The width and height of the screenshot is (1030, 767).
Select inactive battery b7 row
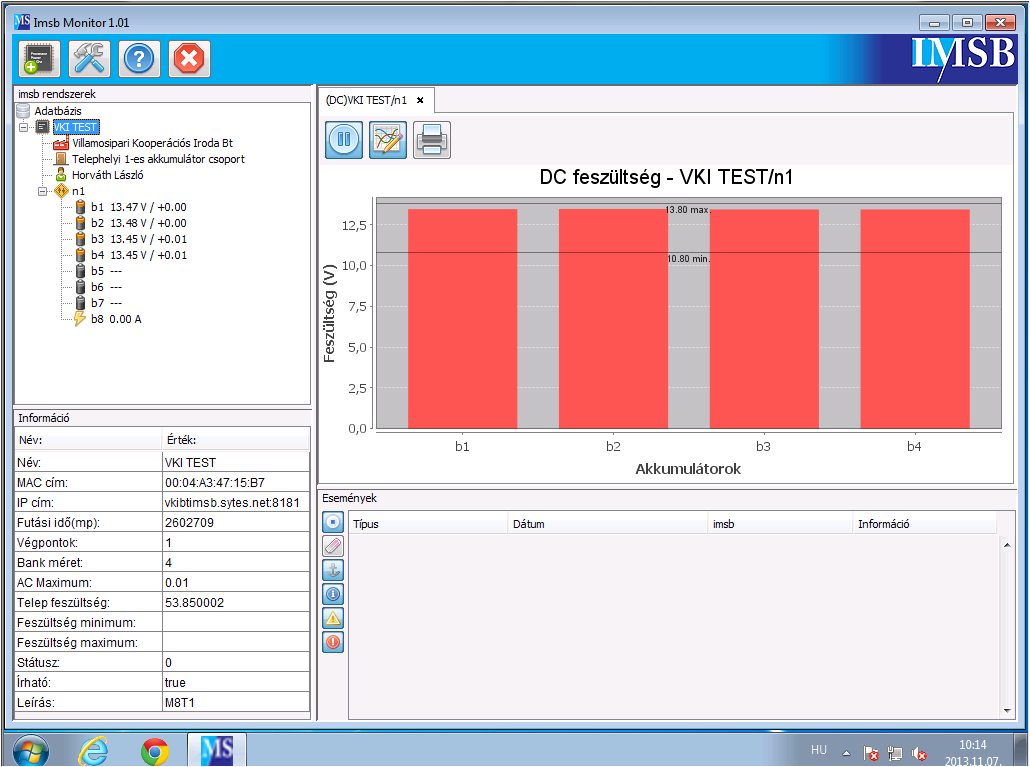pyautogui.click(x=106, y=303)
